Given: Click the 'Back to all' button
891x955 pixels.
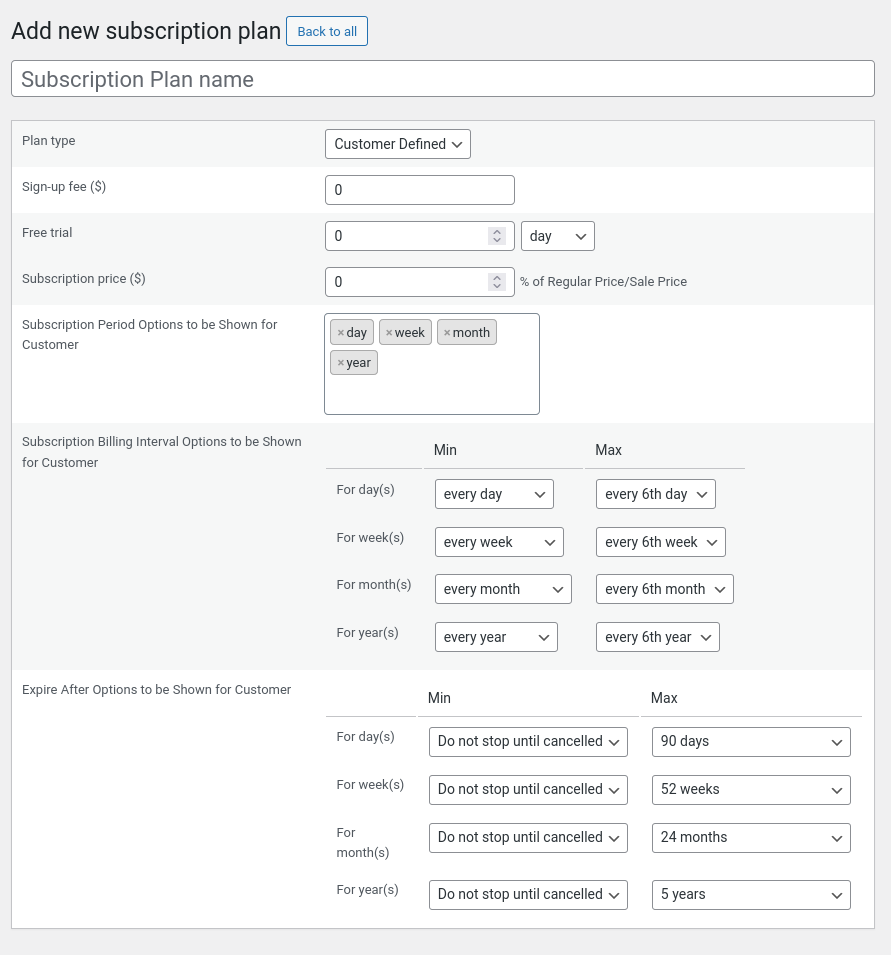Looking at the screenshot, I should [327, 31].
